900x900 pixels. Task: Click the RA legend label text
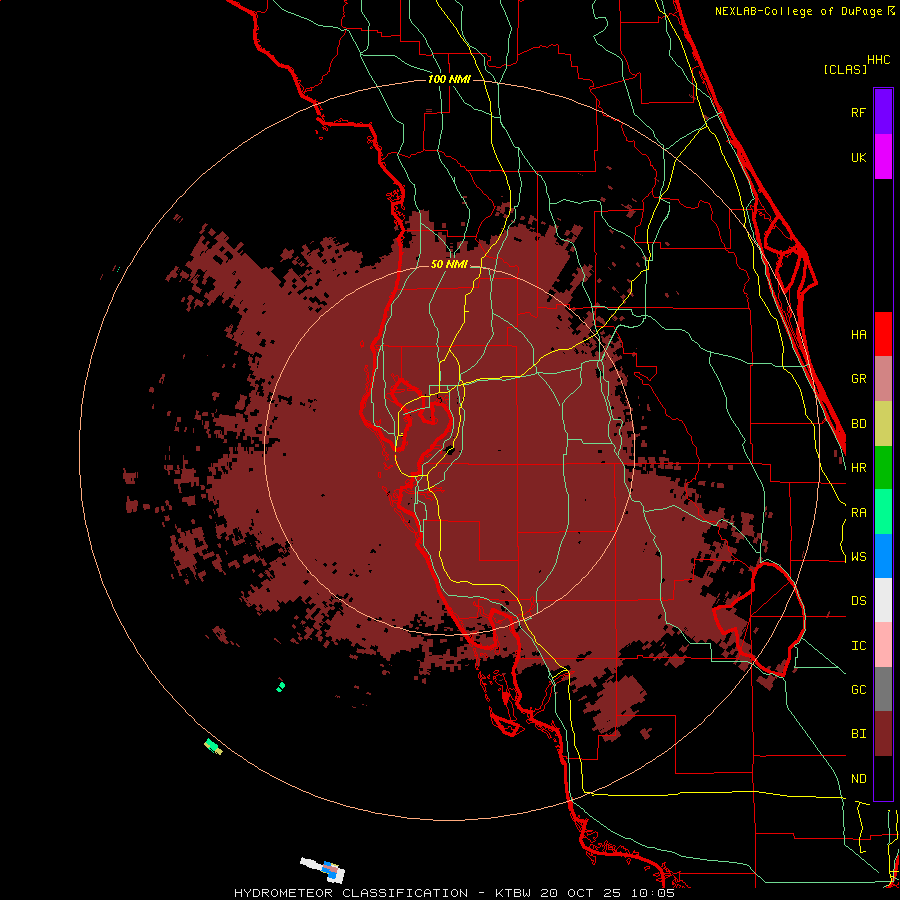coord(858,513)
